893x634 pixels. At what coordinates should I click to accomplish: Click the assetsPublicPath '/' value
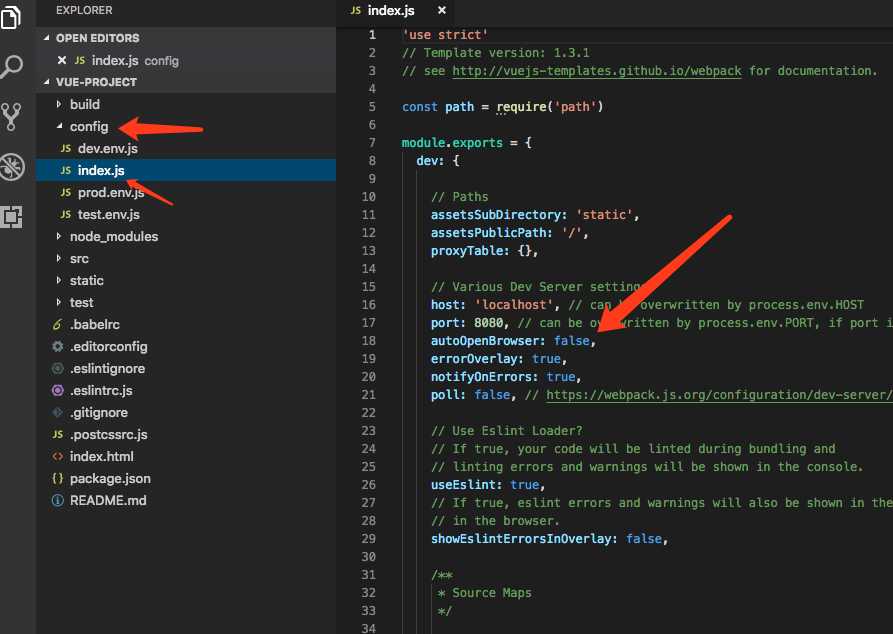coord(571,233)
